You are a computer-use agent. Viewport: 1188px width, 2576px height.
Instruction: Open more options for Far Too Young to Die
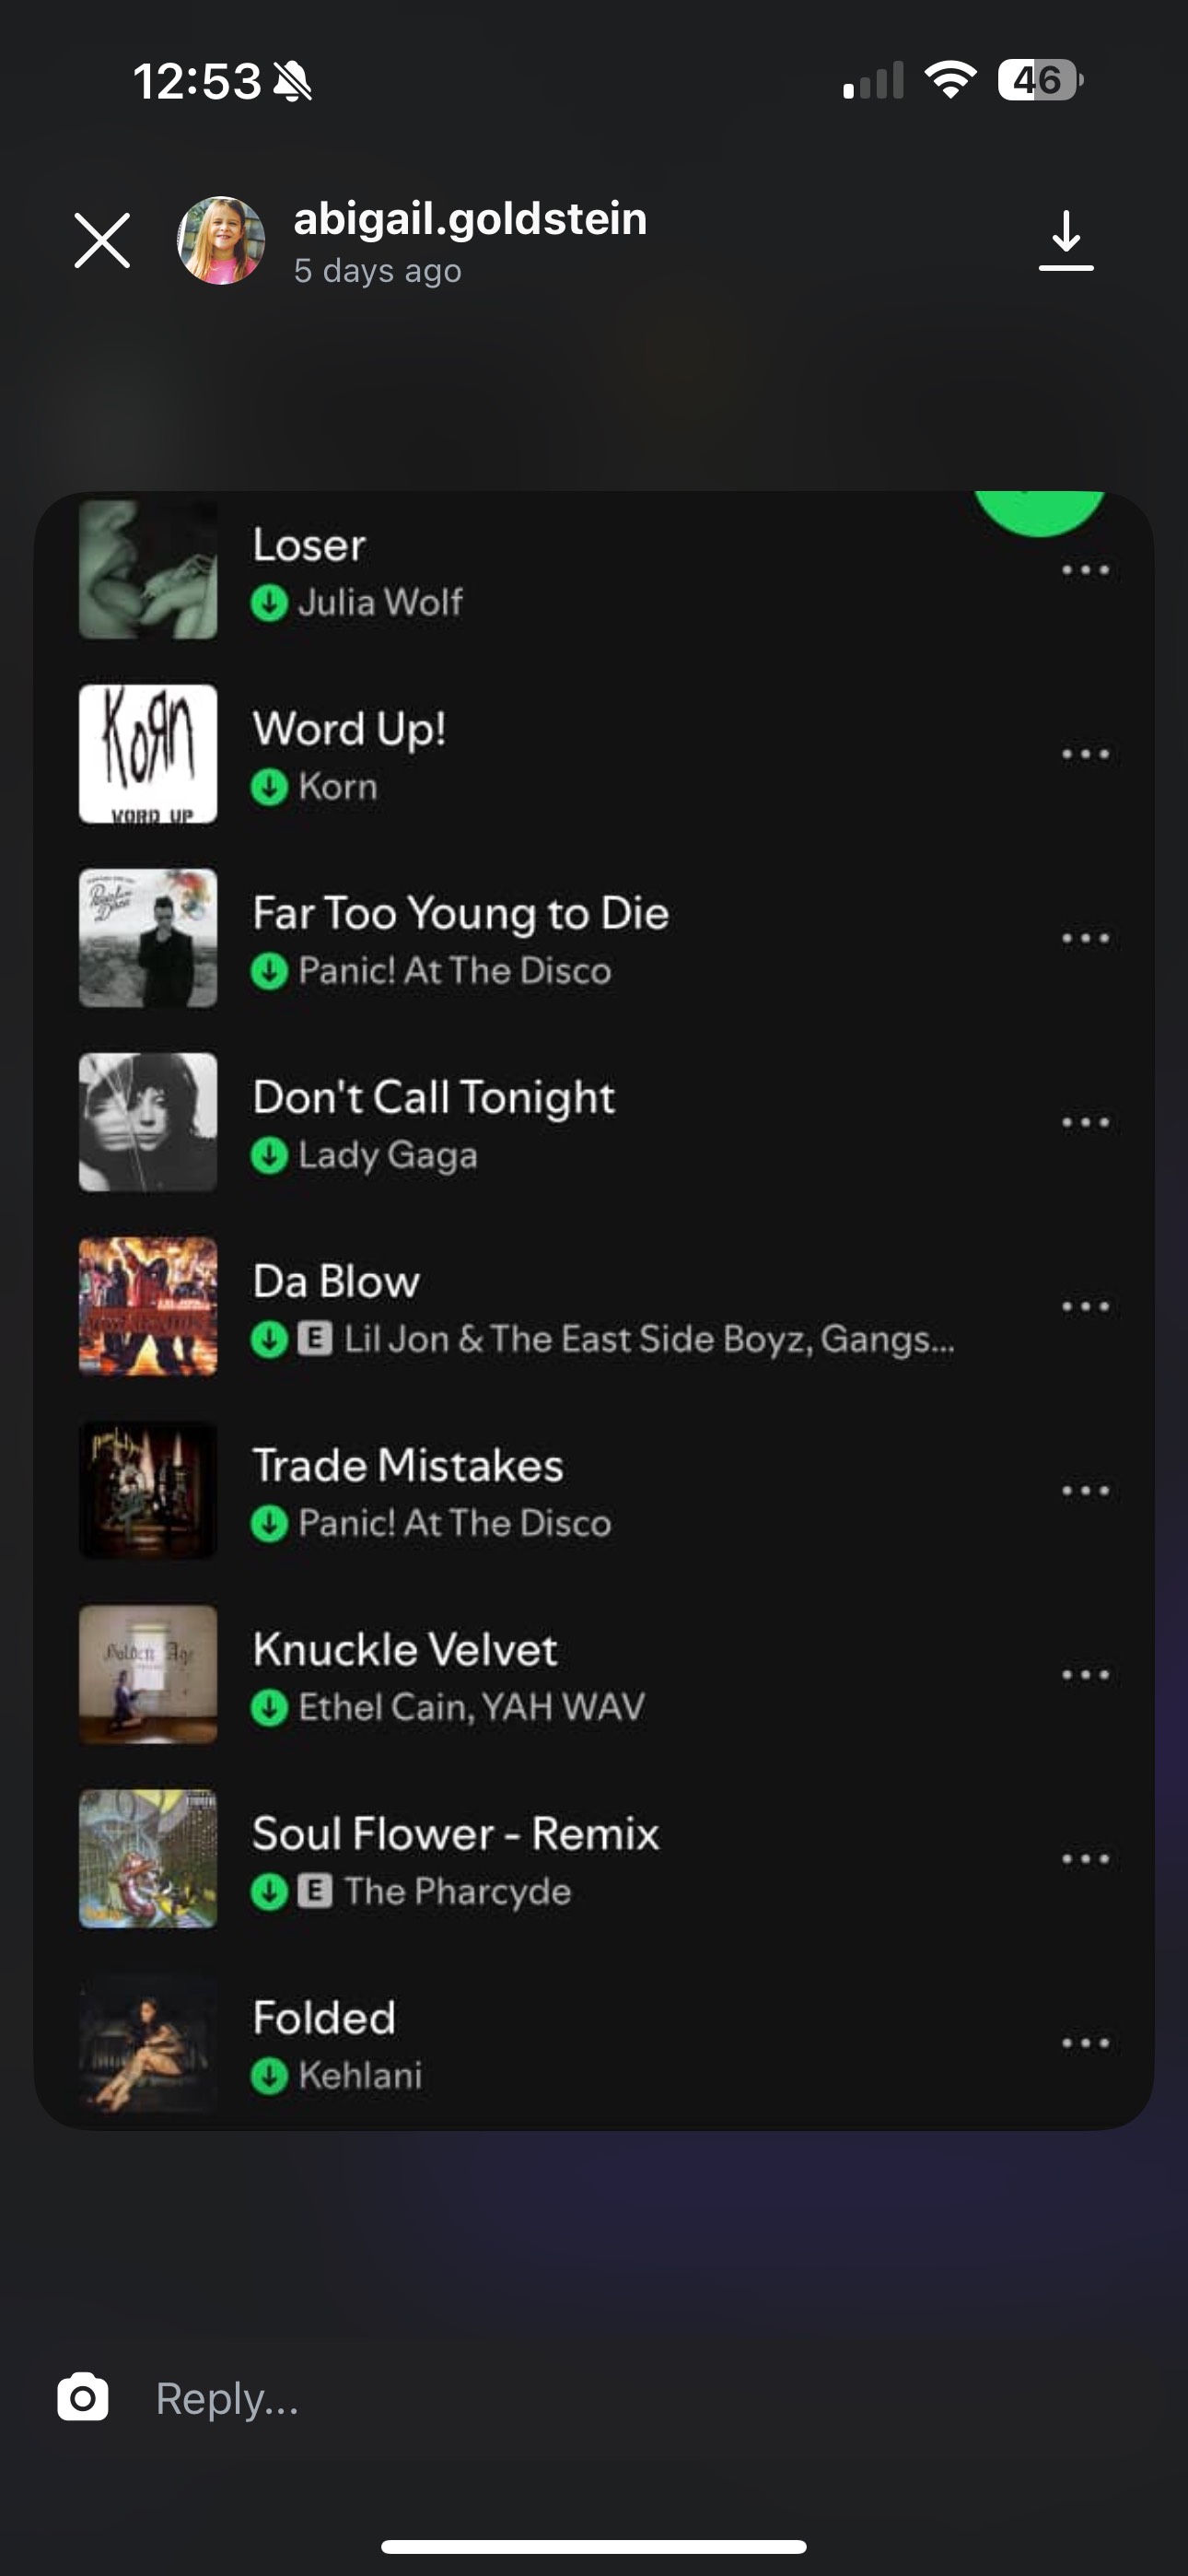[x=1085, y=938]
